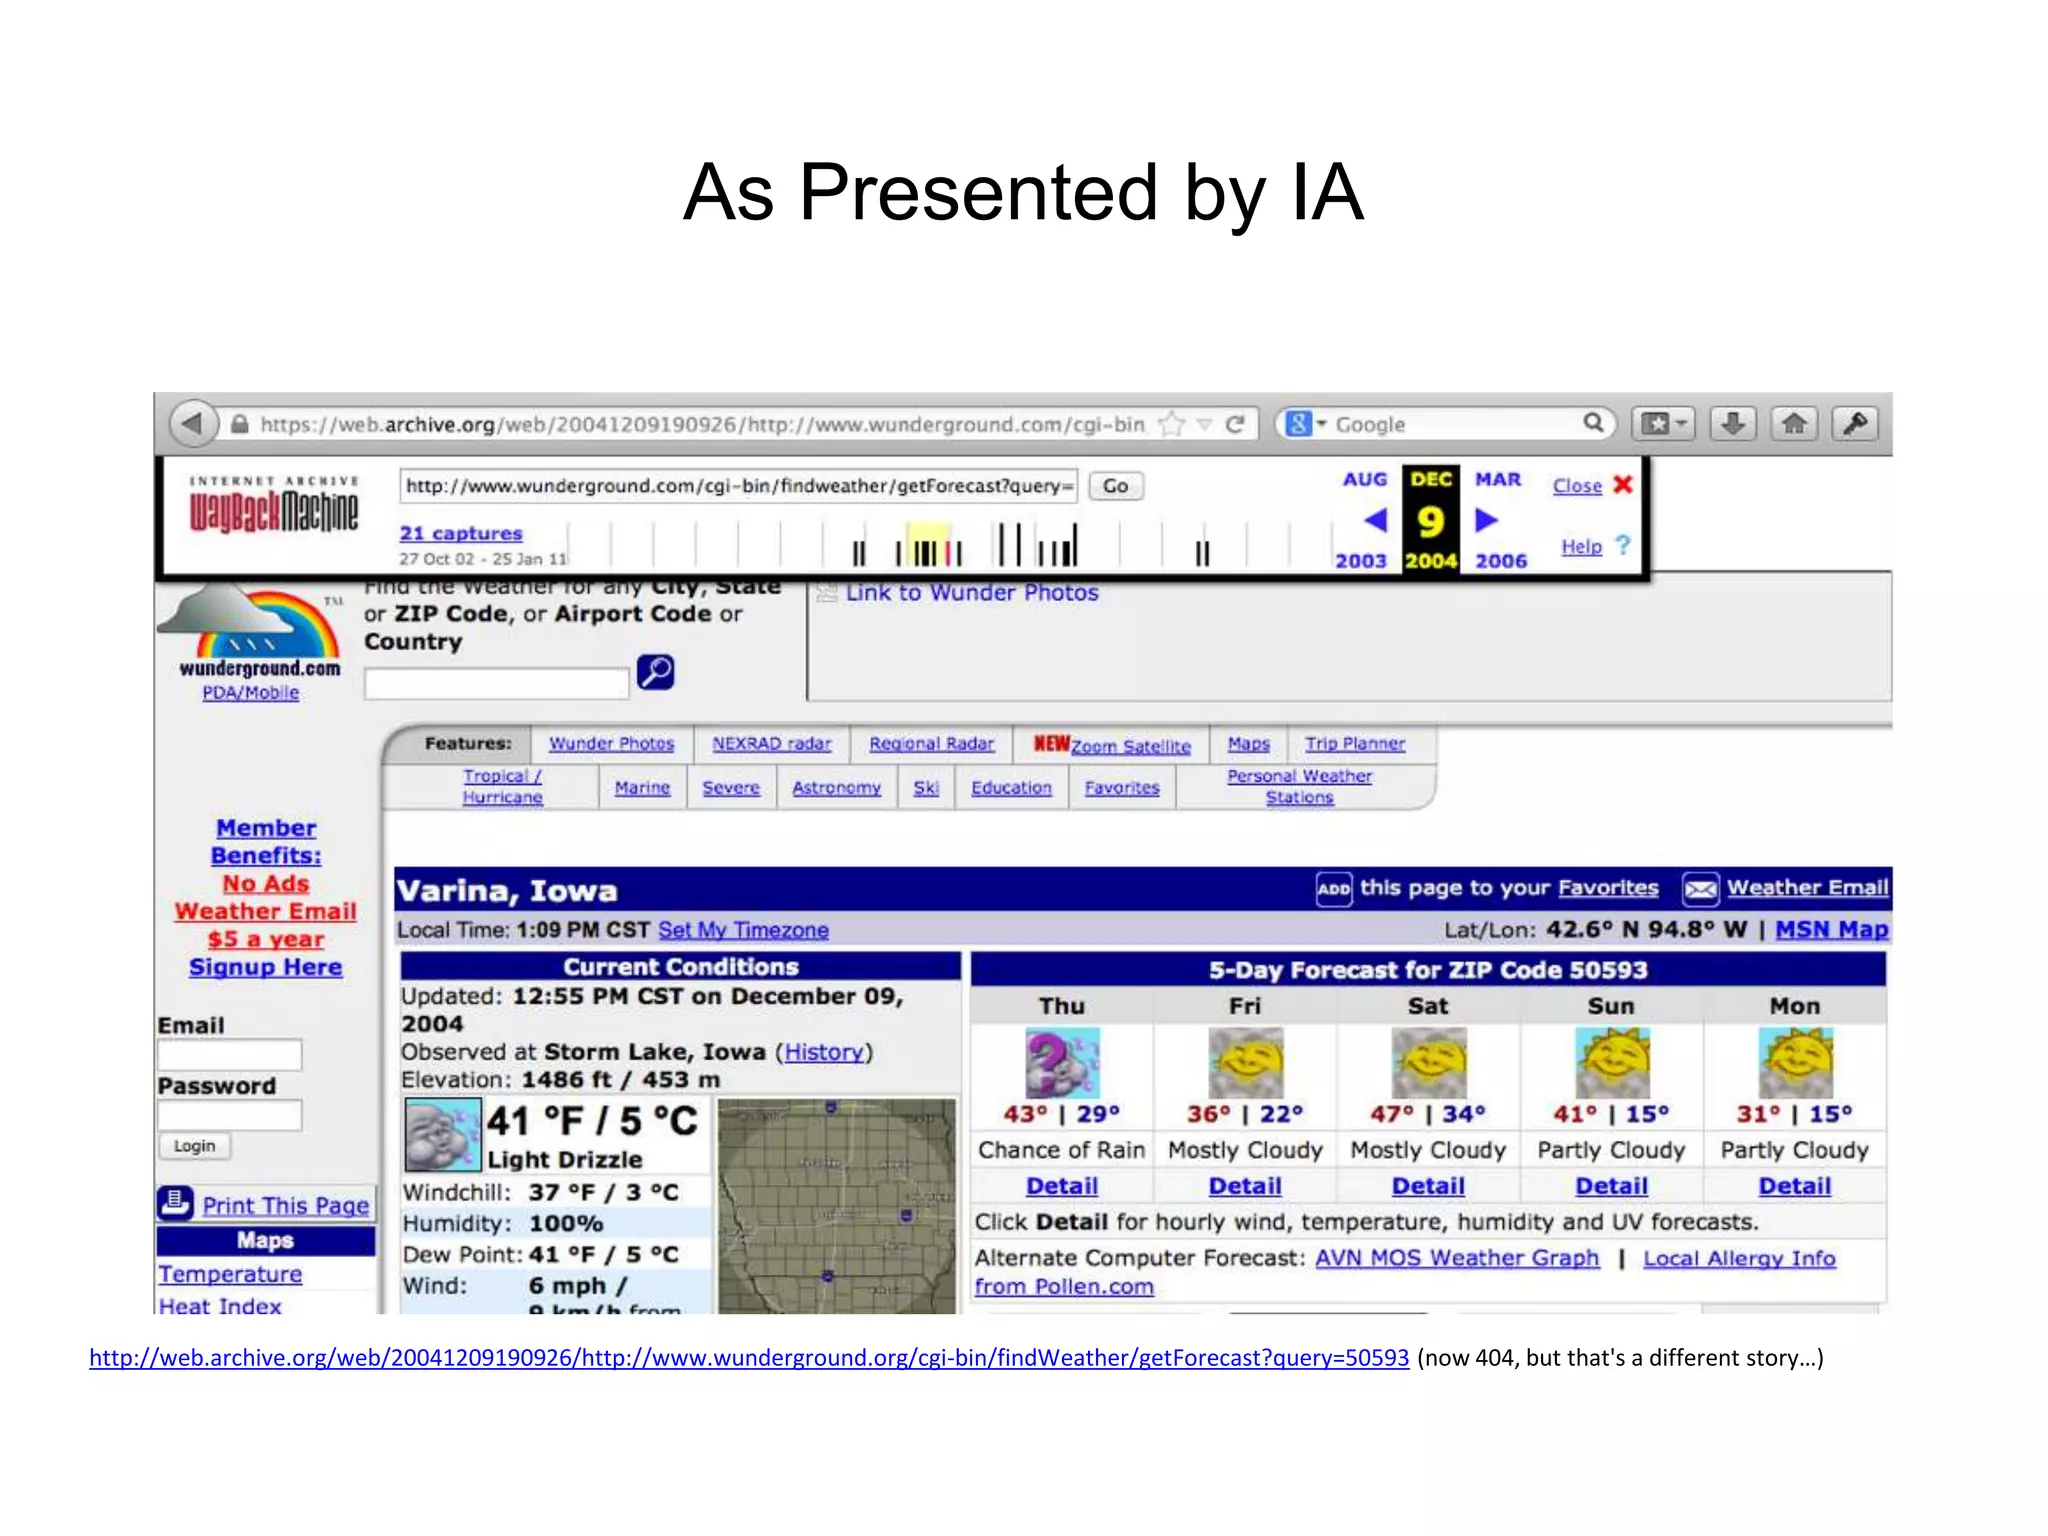The height and width of the screenshot is (1536, 2048).
Task: Open the Education link
Action: click(1011, 788)
